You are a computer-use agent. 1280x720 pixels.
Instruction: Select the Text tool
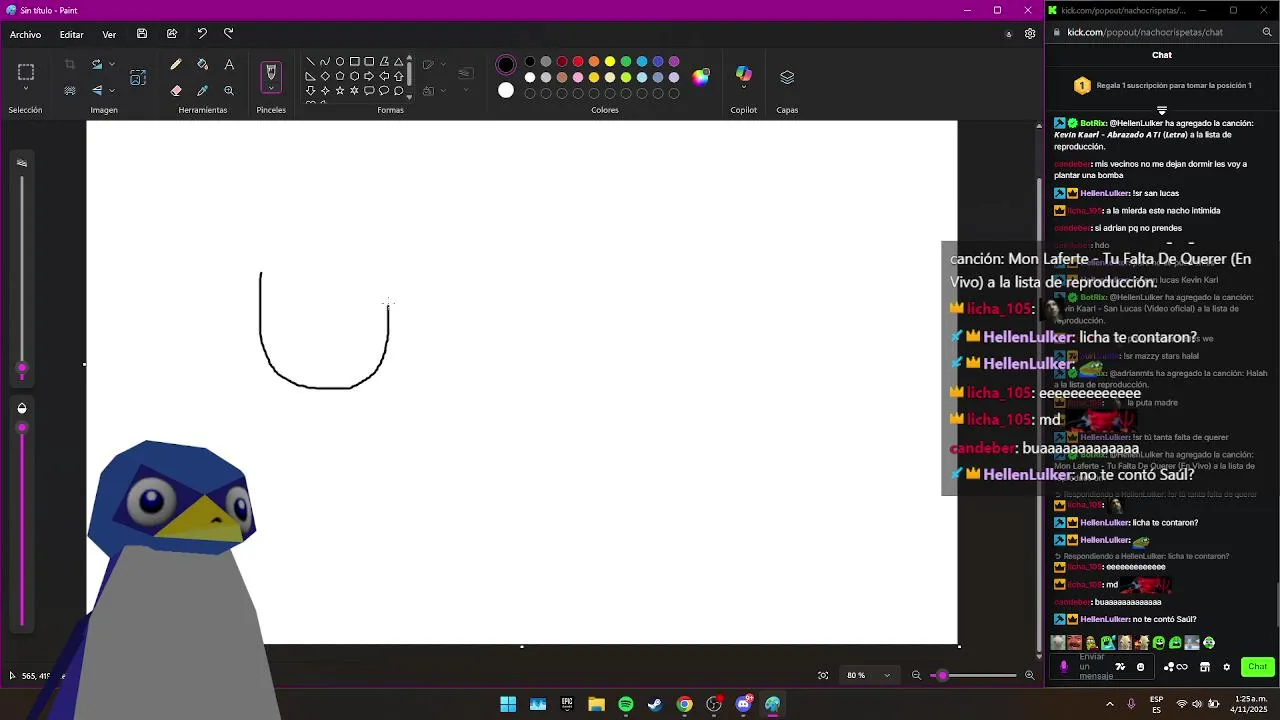(229, 65)
